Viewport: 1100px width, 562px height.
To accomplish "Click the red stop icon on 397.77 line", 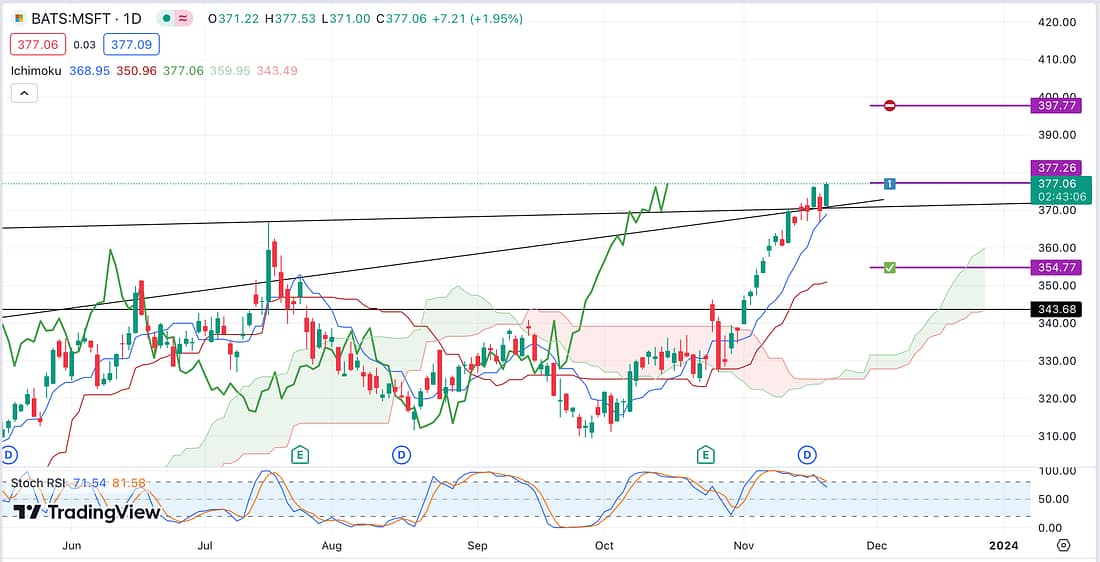I will pyautogui.click(x=889, y=105).
